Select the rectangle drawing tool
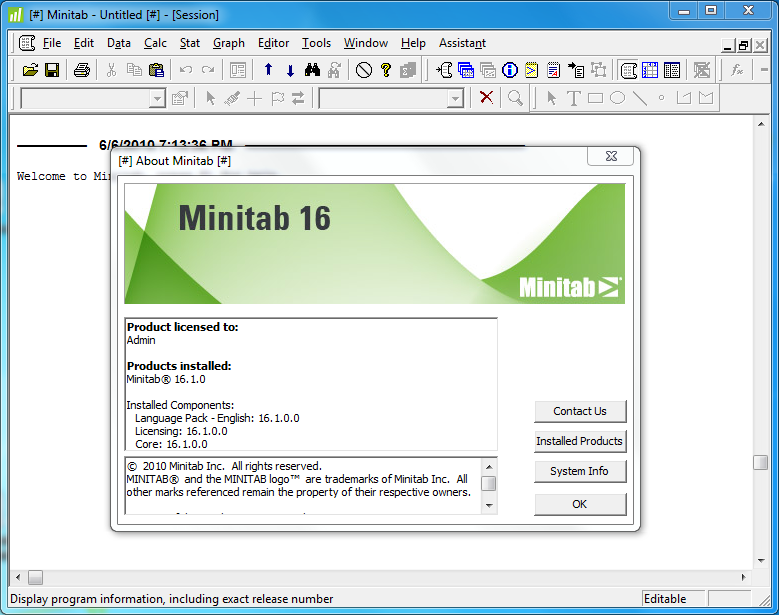This screenshot has width=779, height=615. 595,98
